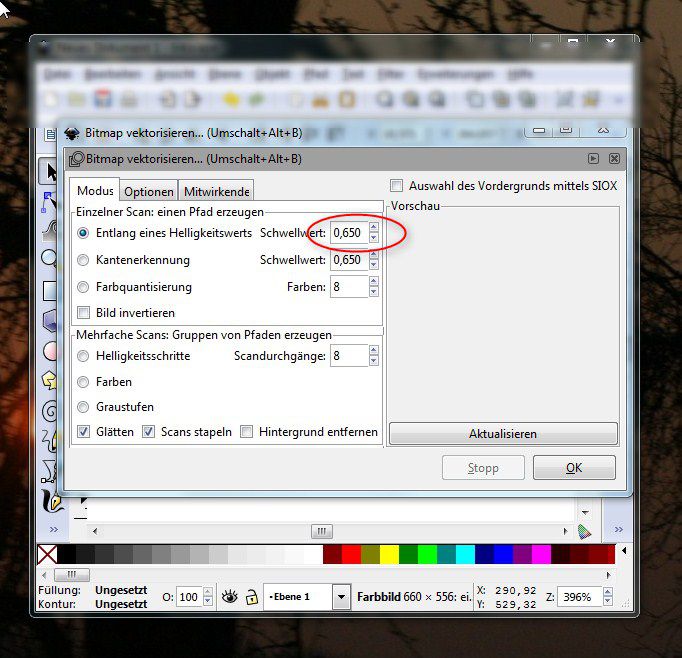Open the Ebene 1 layer dropdown
This screenshot has height=658, width=682.
coord(342,597)
